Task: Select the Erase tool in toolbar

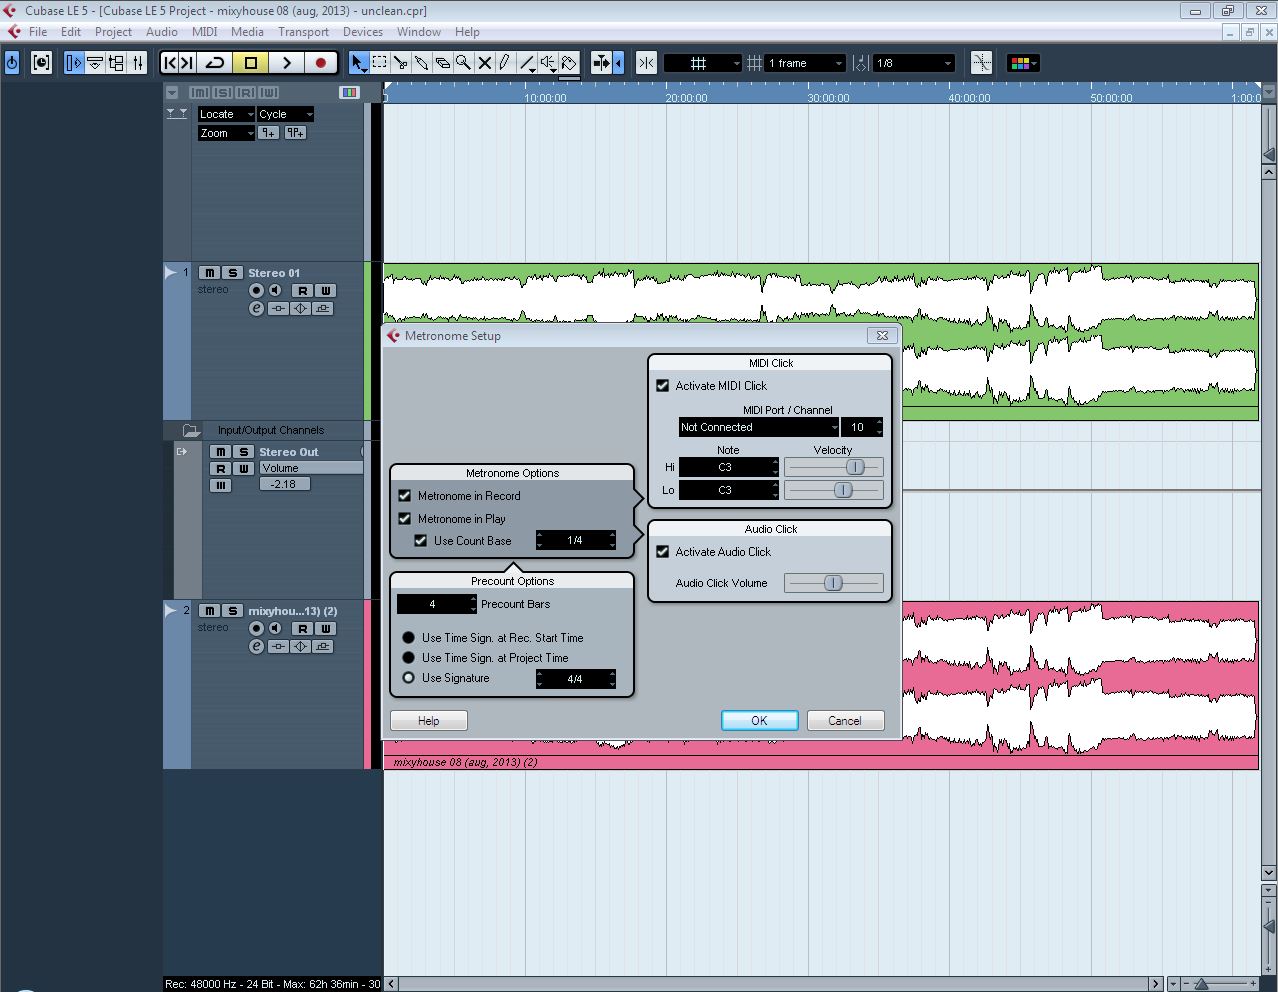Action: coord(442,63)
